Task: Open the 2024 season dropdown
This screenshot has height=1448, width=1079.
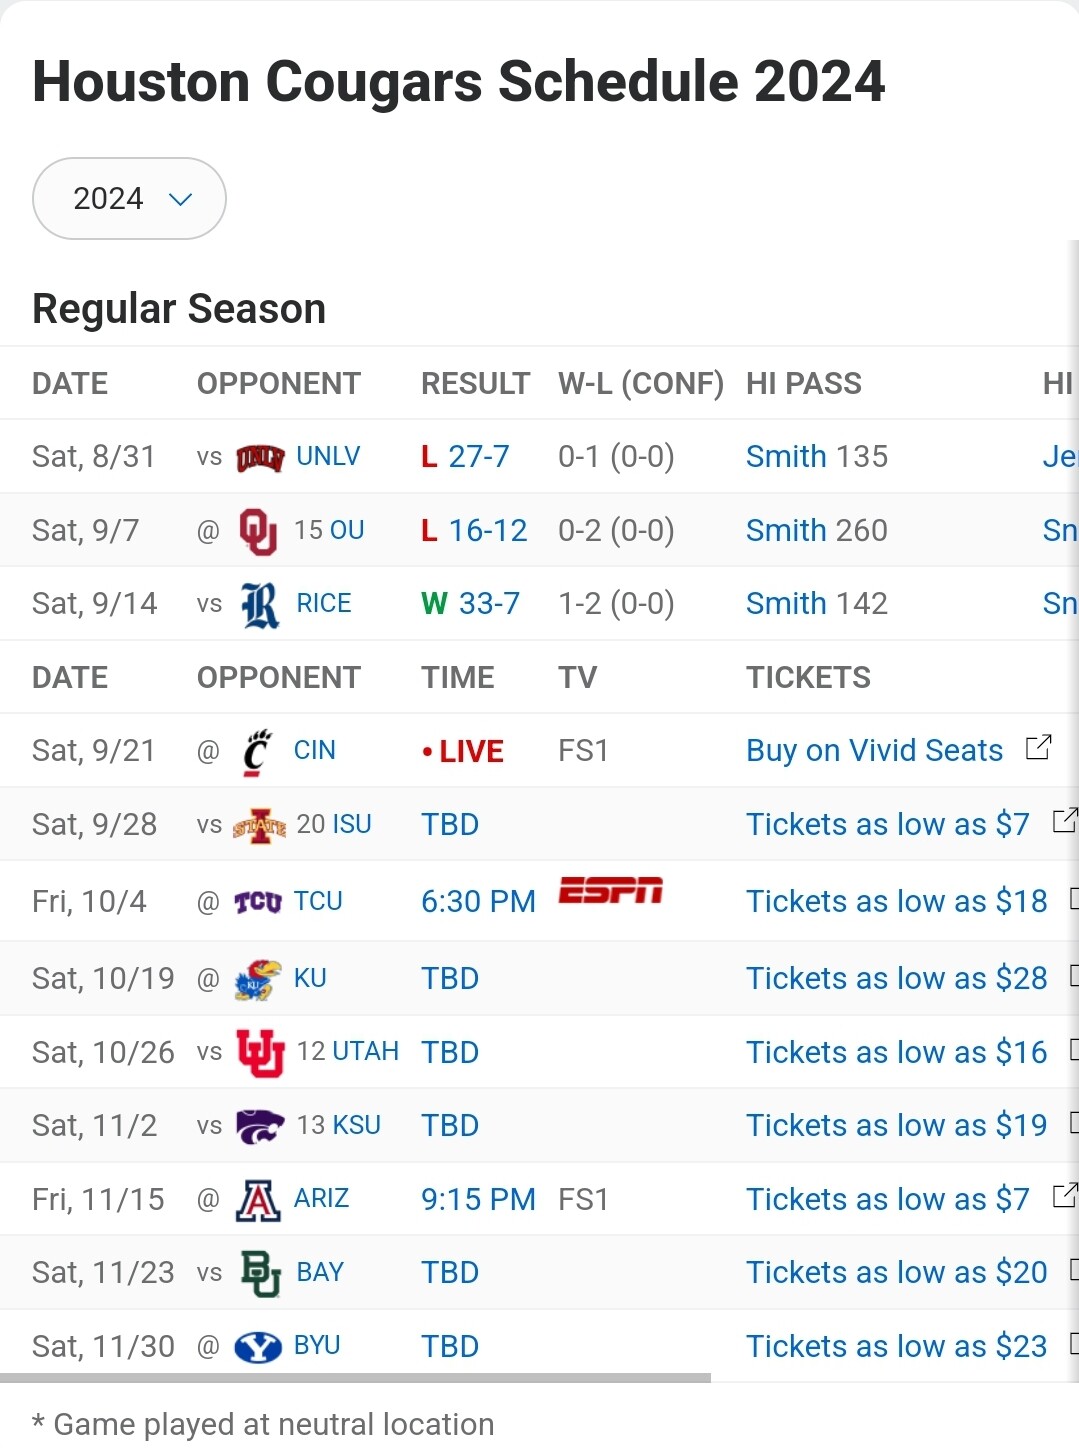Action: pos(129,198)
